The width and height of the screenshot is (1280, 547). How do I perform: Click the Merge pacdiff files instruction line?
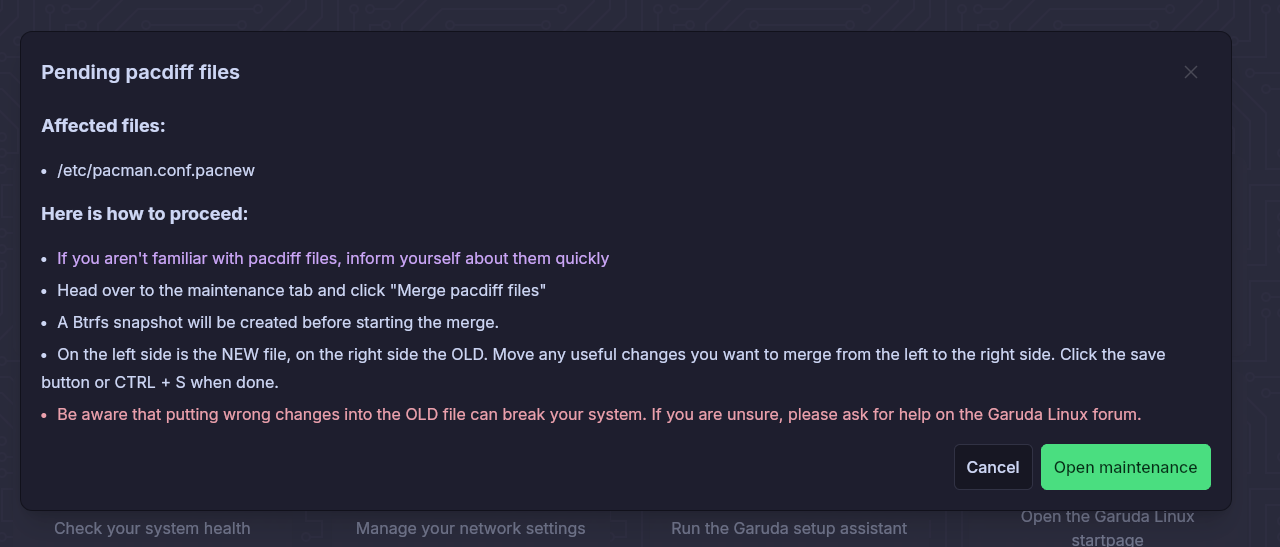point(301,290)
